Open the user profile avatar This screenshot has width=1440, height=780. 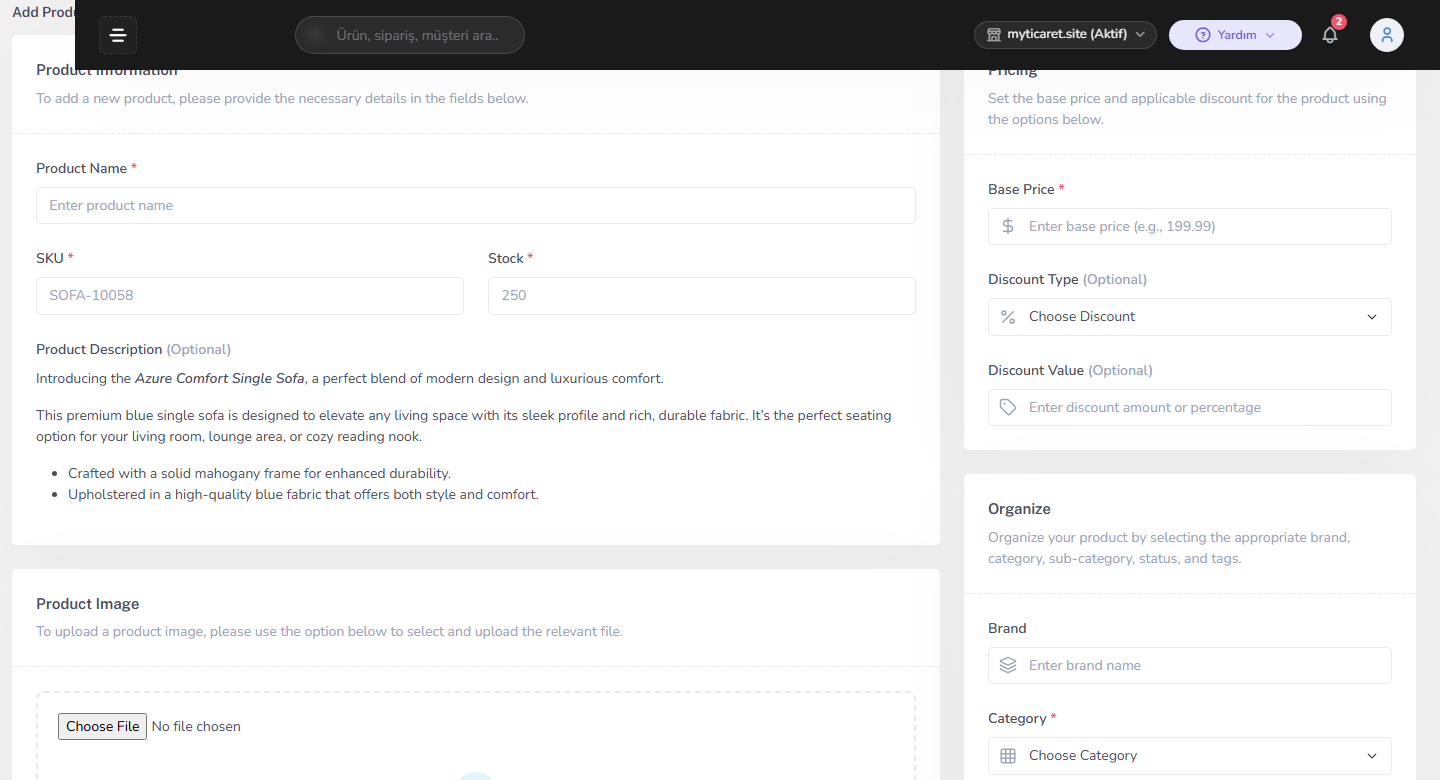click(1387, 35)
